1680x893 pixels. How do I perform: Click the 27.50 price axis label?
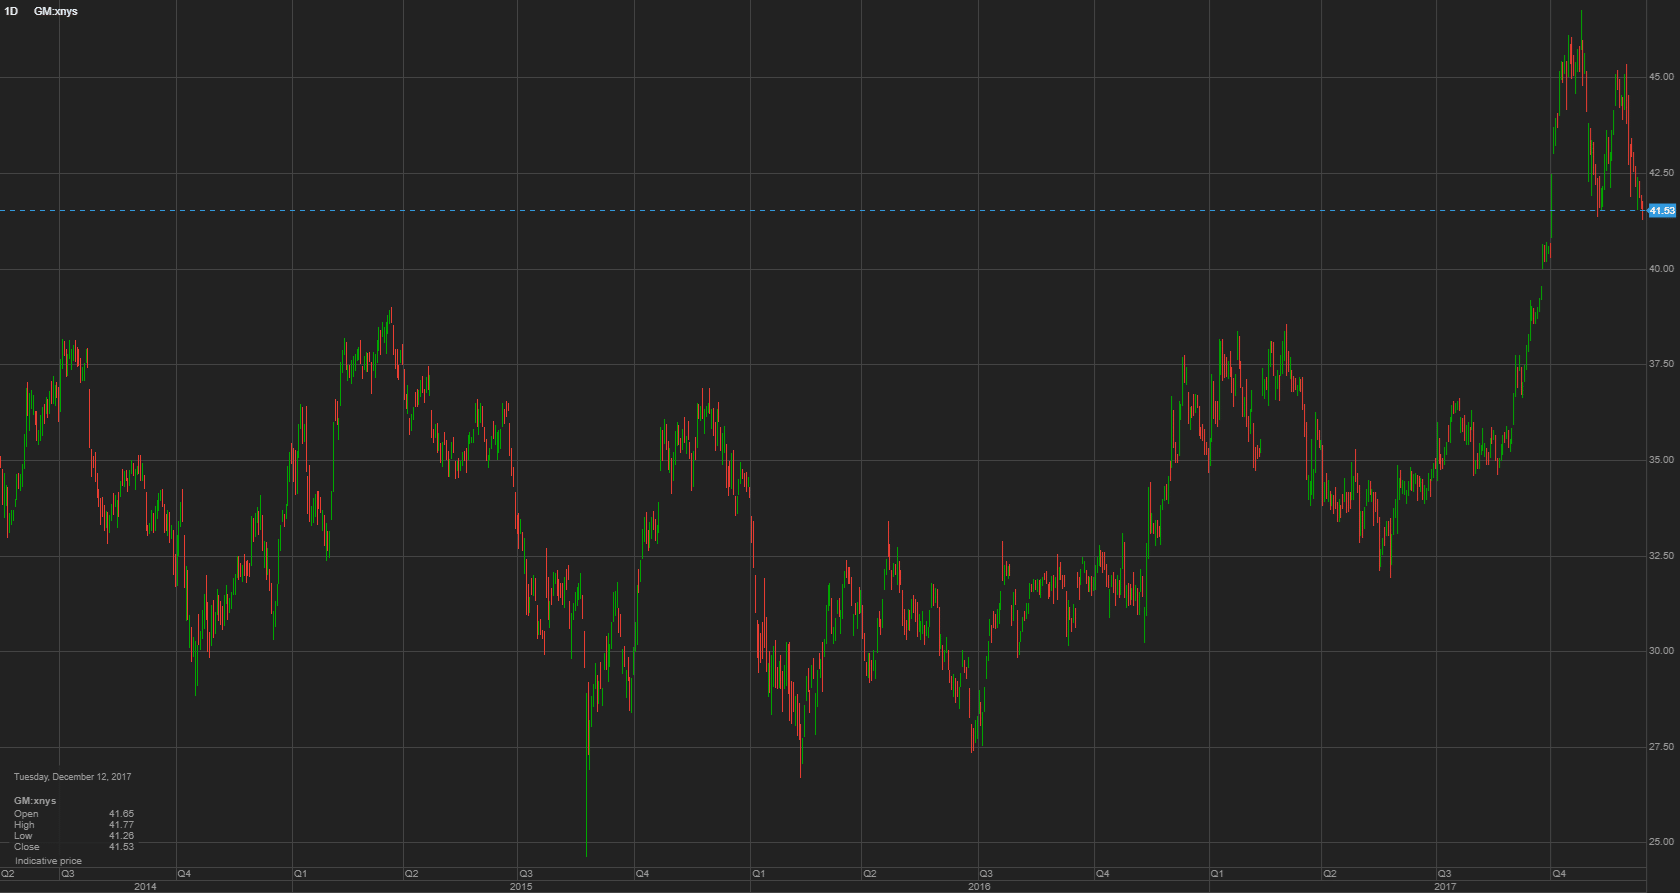click(1661, 747)
